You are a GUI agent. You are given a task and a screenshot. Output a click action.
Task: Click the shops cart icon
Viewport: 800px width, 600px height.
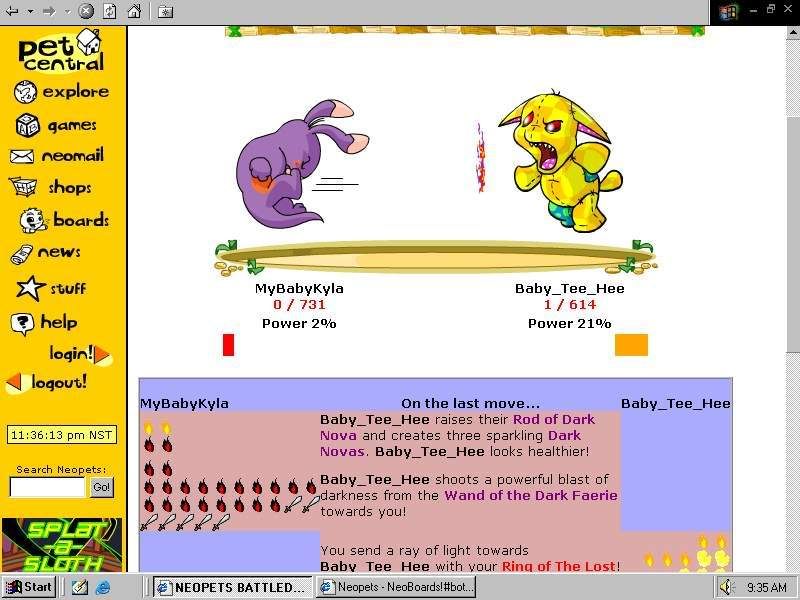coord(23,187)
